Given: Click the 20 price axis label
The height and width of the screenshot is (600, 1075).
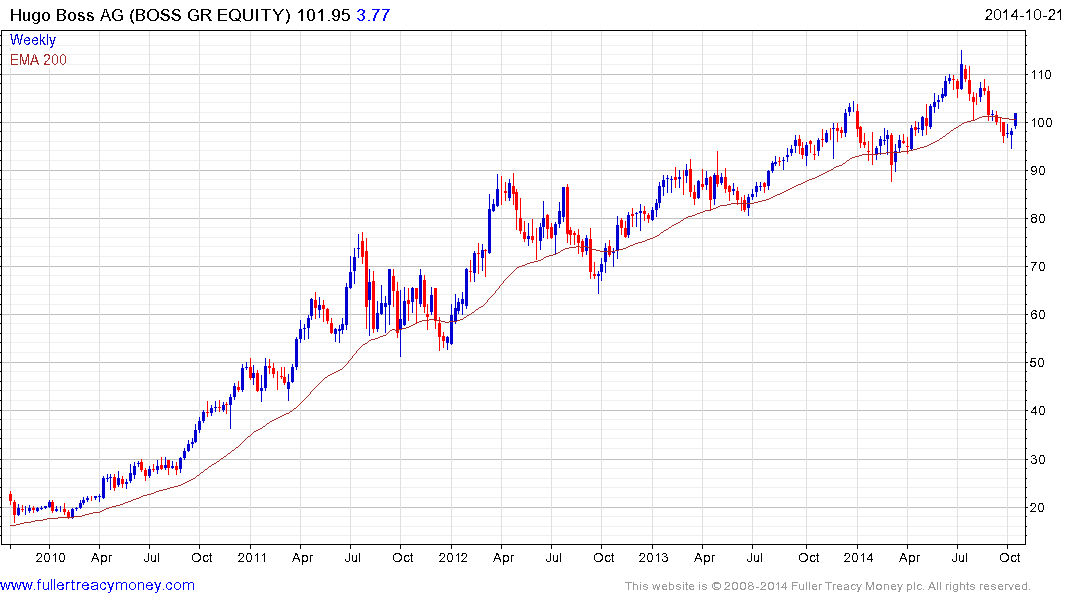Looking at the screenshot, I should point(1038,507).
